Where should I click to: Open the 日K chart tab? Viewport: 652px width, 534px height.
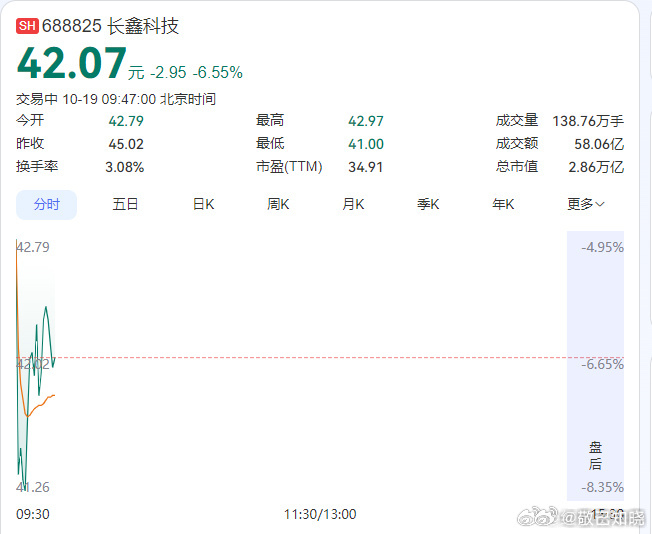point(203,205)
